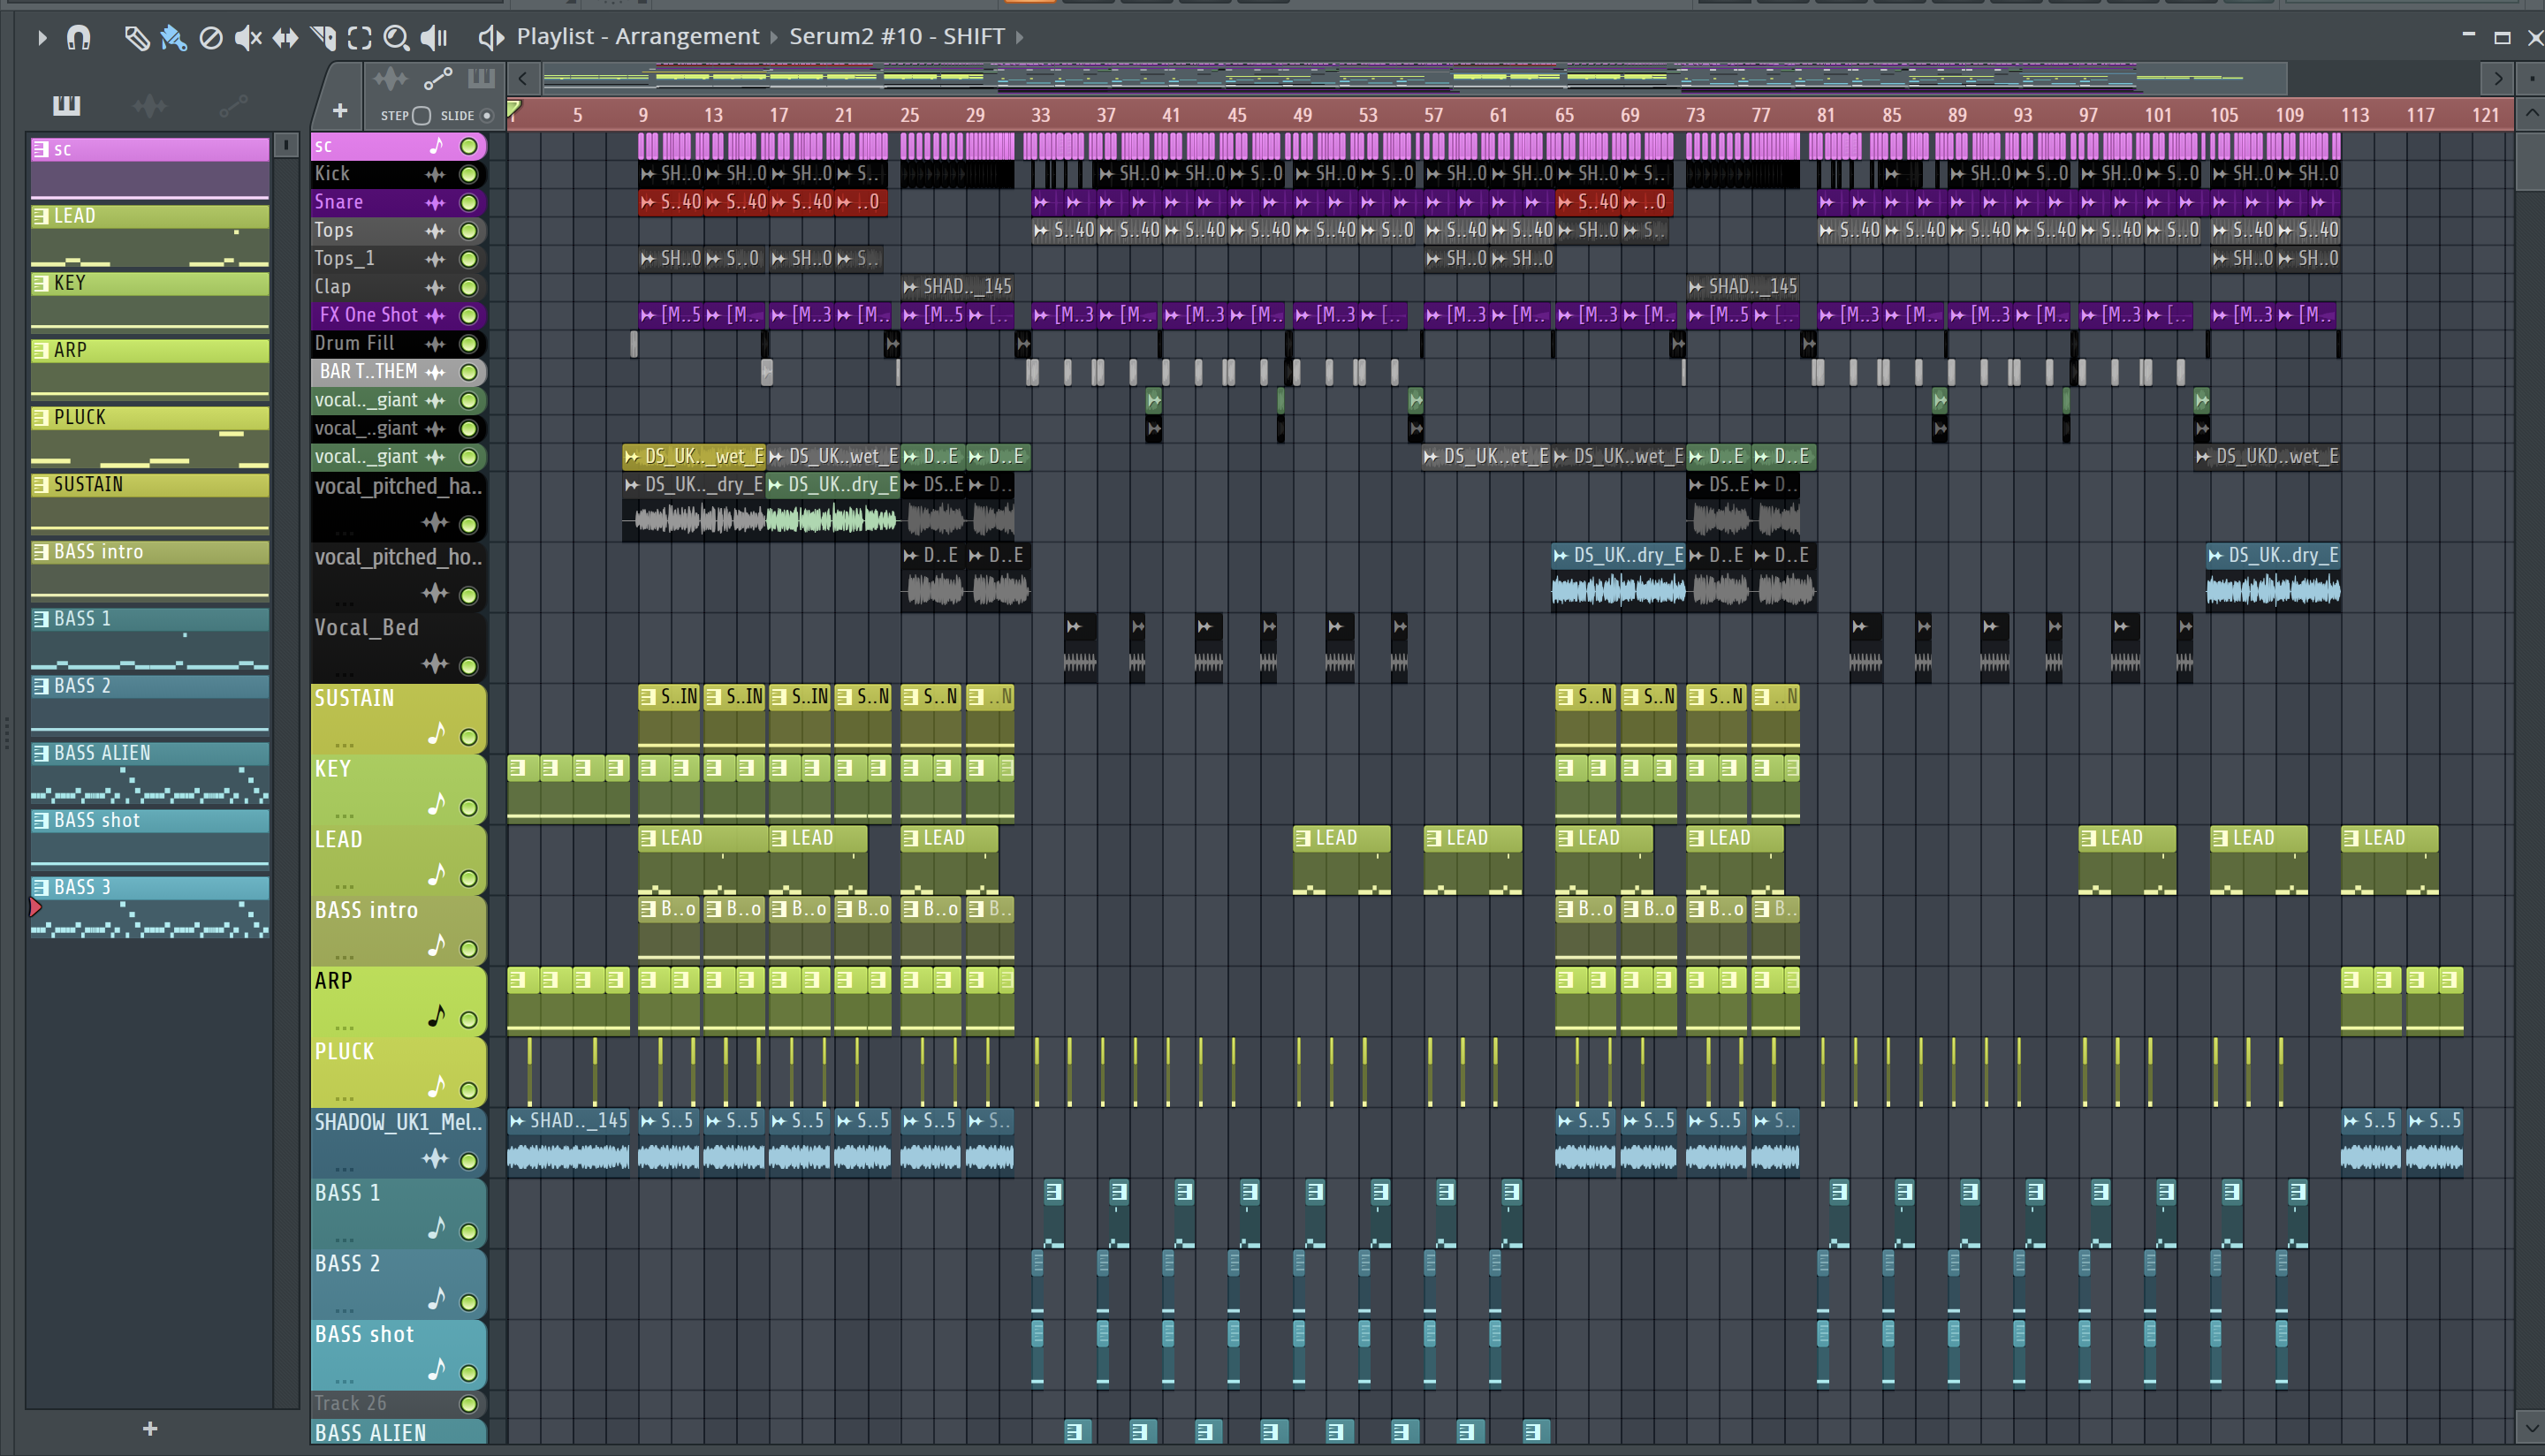
Task: Select the Paint brush tool
Action: pos(173,38)
